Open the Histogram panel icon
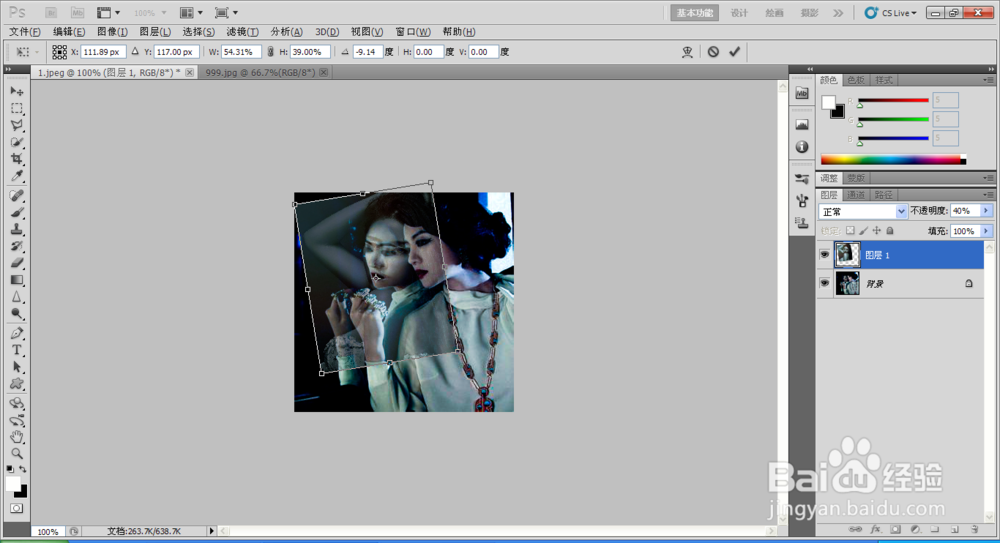 pyautogui.click(x=802, y=124)
